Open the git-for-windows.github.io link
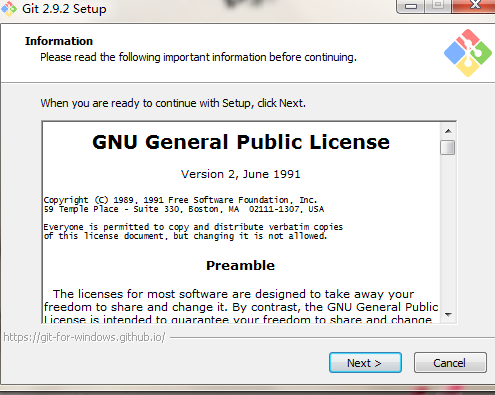The image size is (495, 395). [84, 337]
